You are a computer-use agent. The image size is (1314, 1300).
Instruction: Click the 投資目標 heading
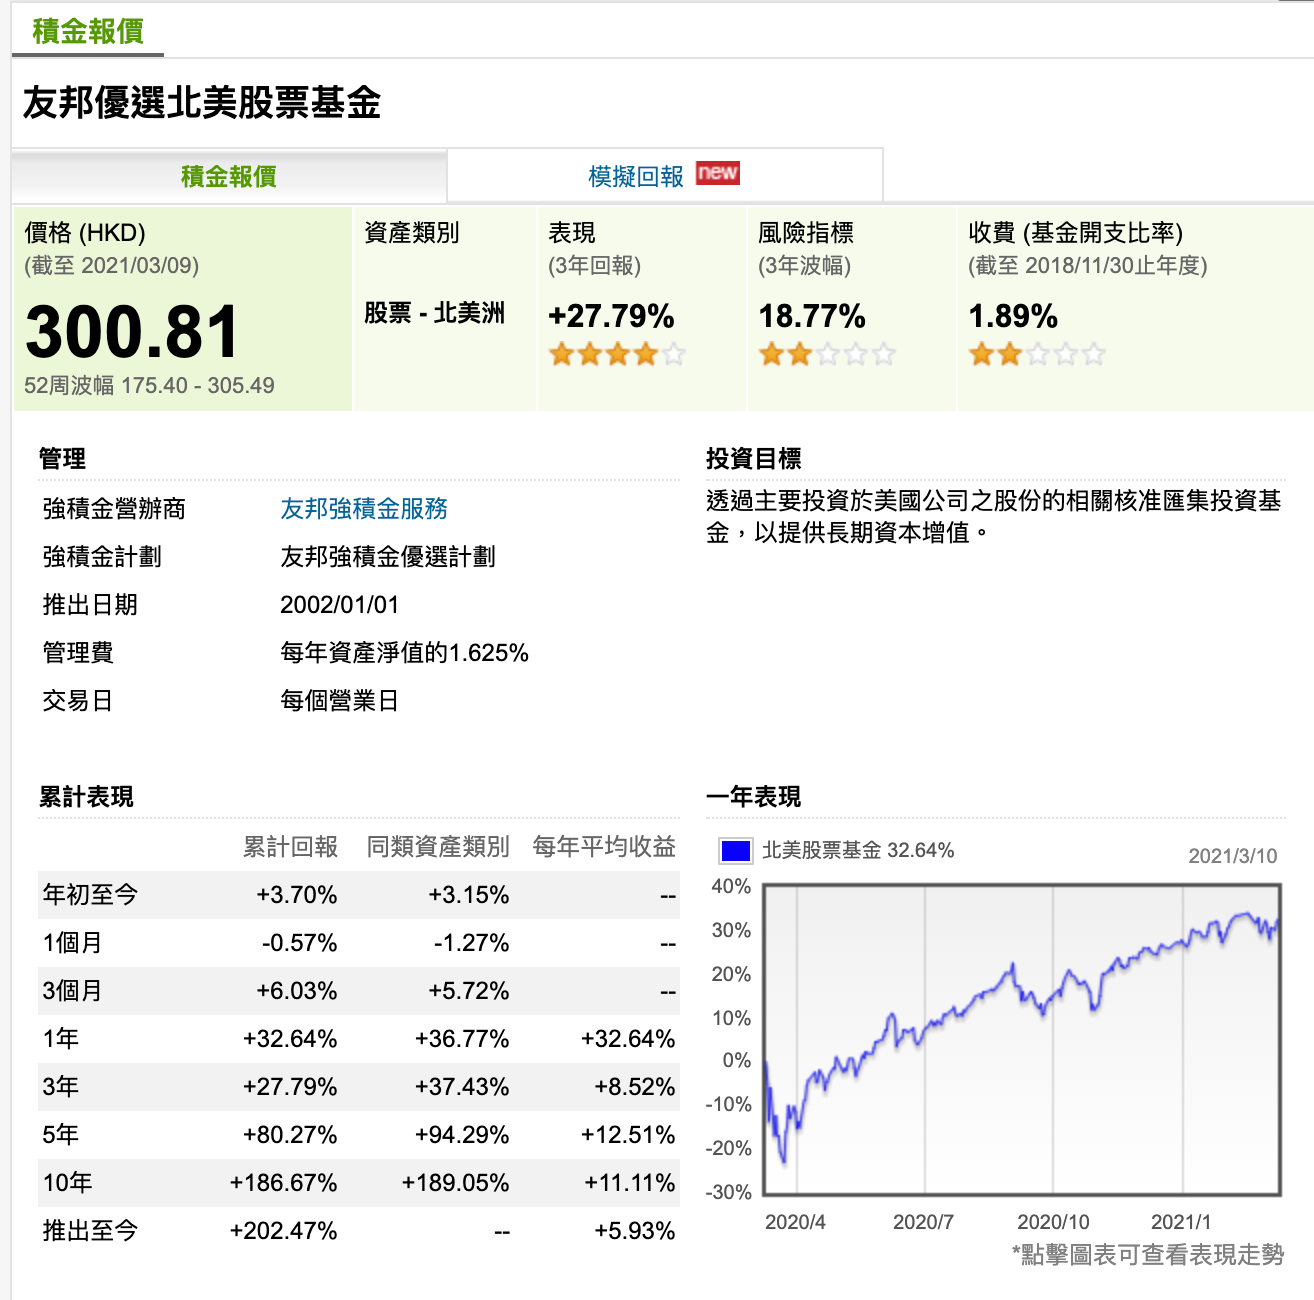click(x=753, y=458)
